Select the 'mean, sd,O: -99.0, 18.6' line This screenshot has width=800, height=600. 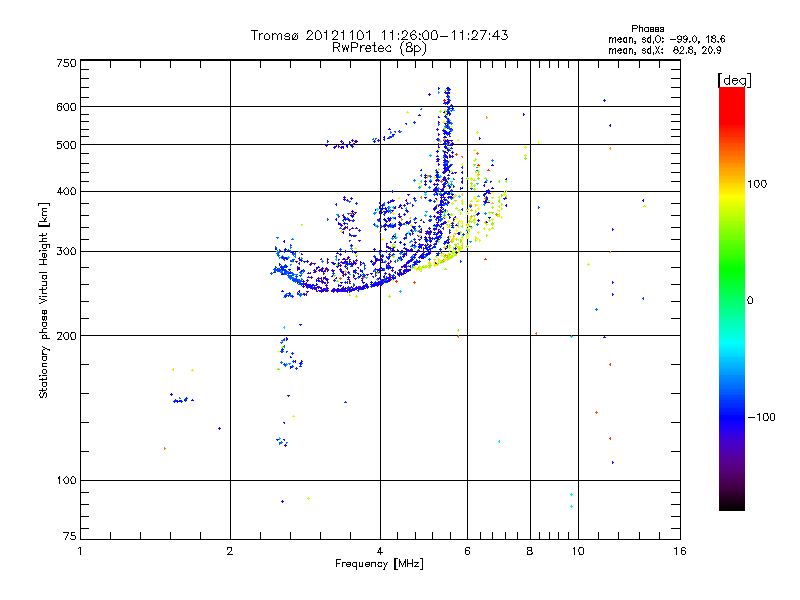coord(666,39)
